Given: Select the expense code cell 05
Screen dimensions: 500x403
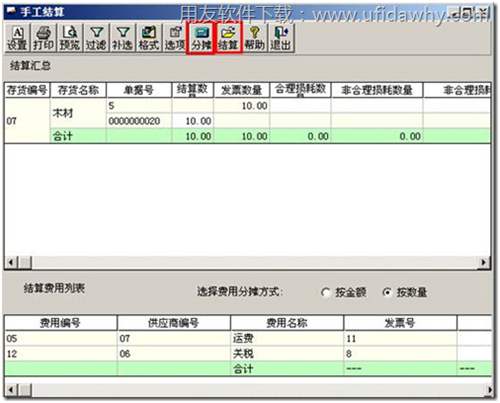Looking at the screenshot, I should (60, 338).
